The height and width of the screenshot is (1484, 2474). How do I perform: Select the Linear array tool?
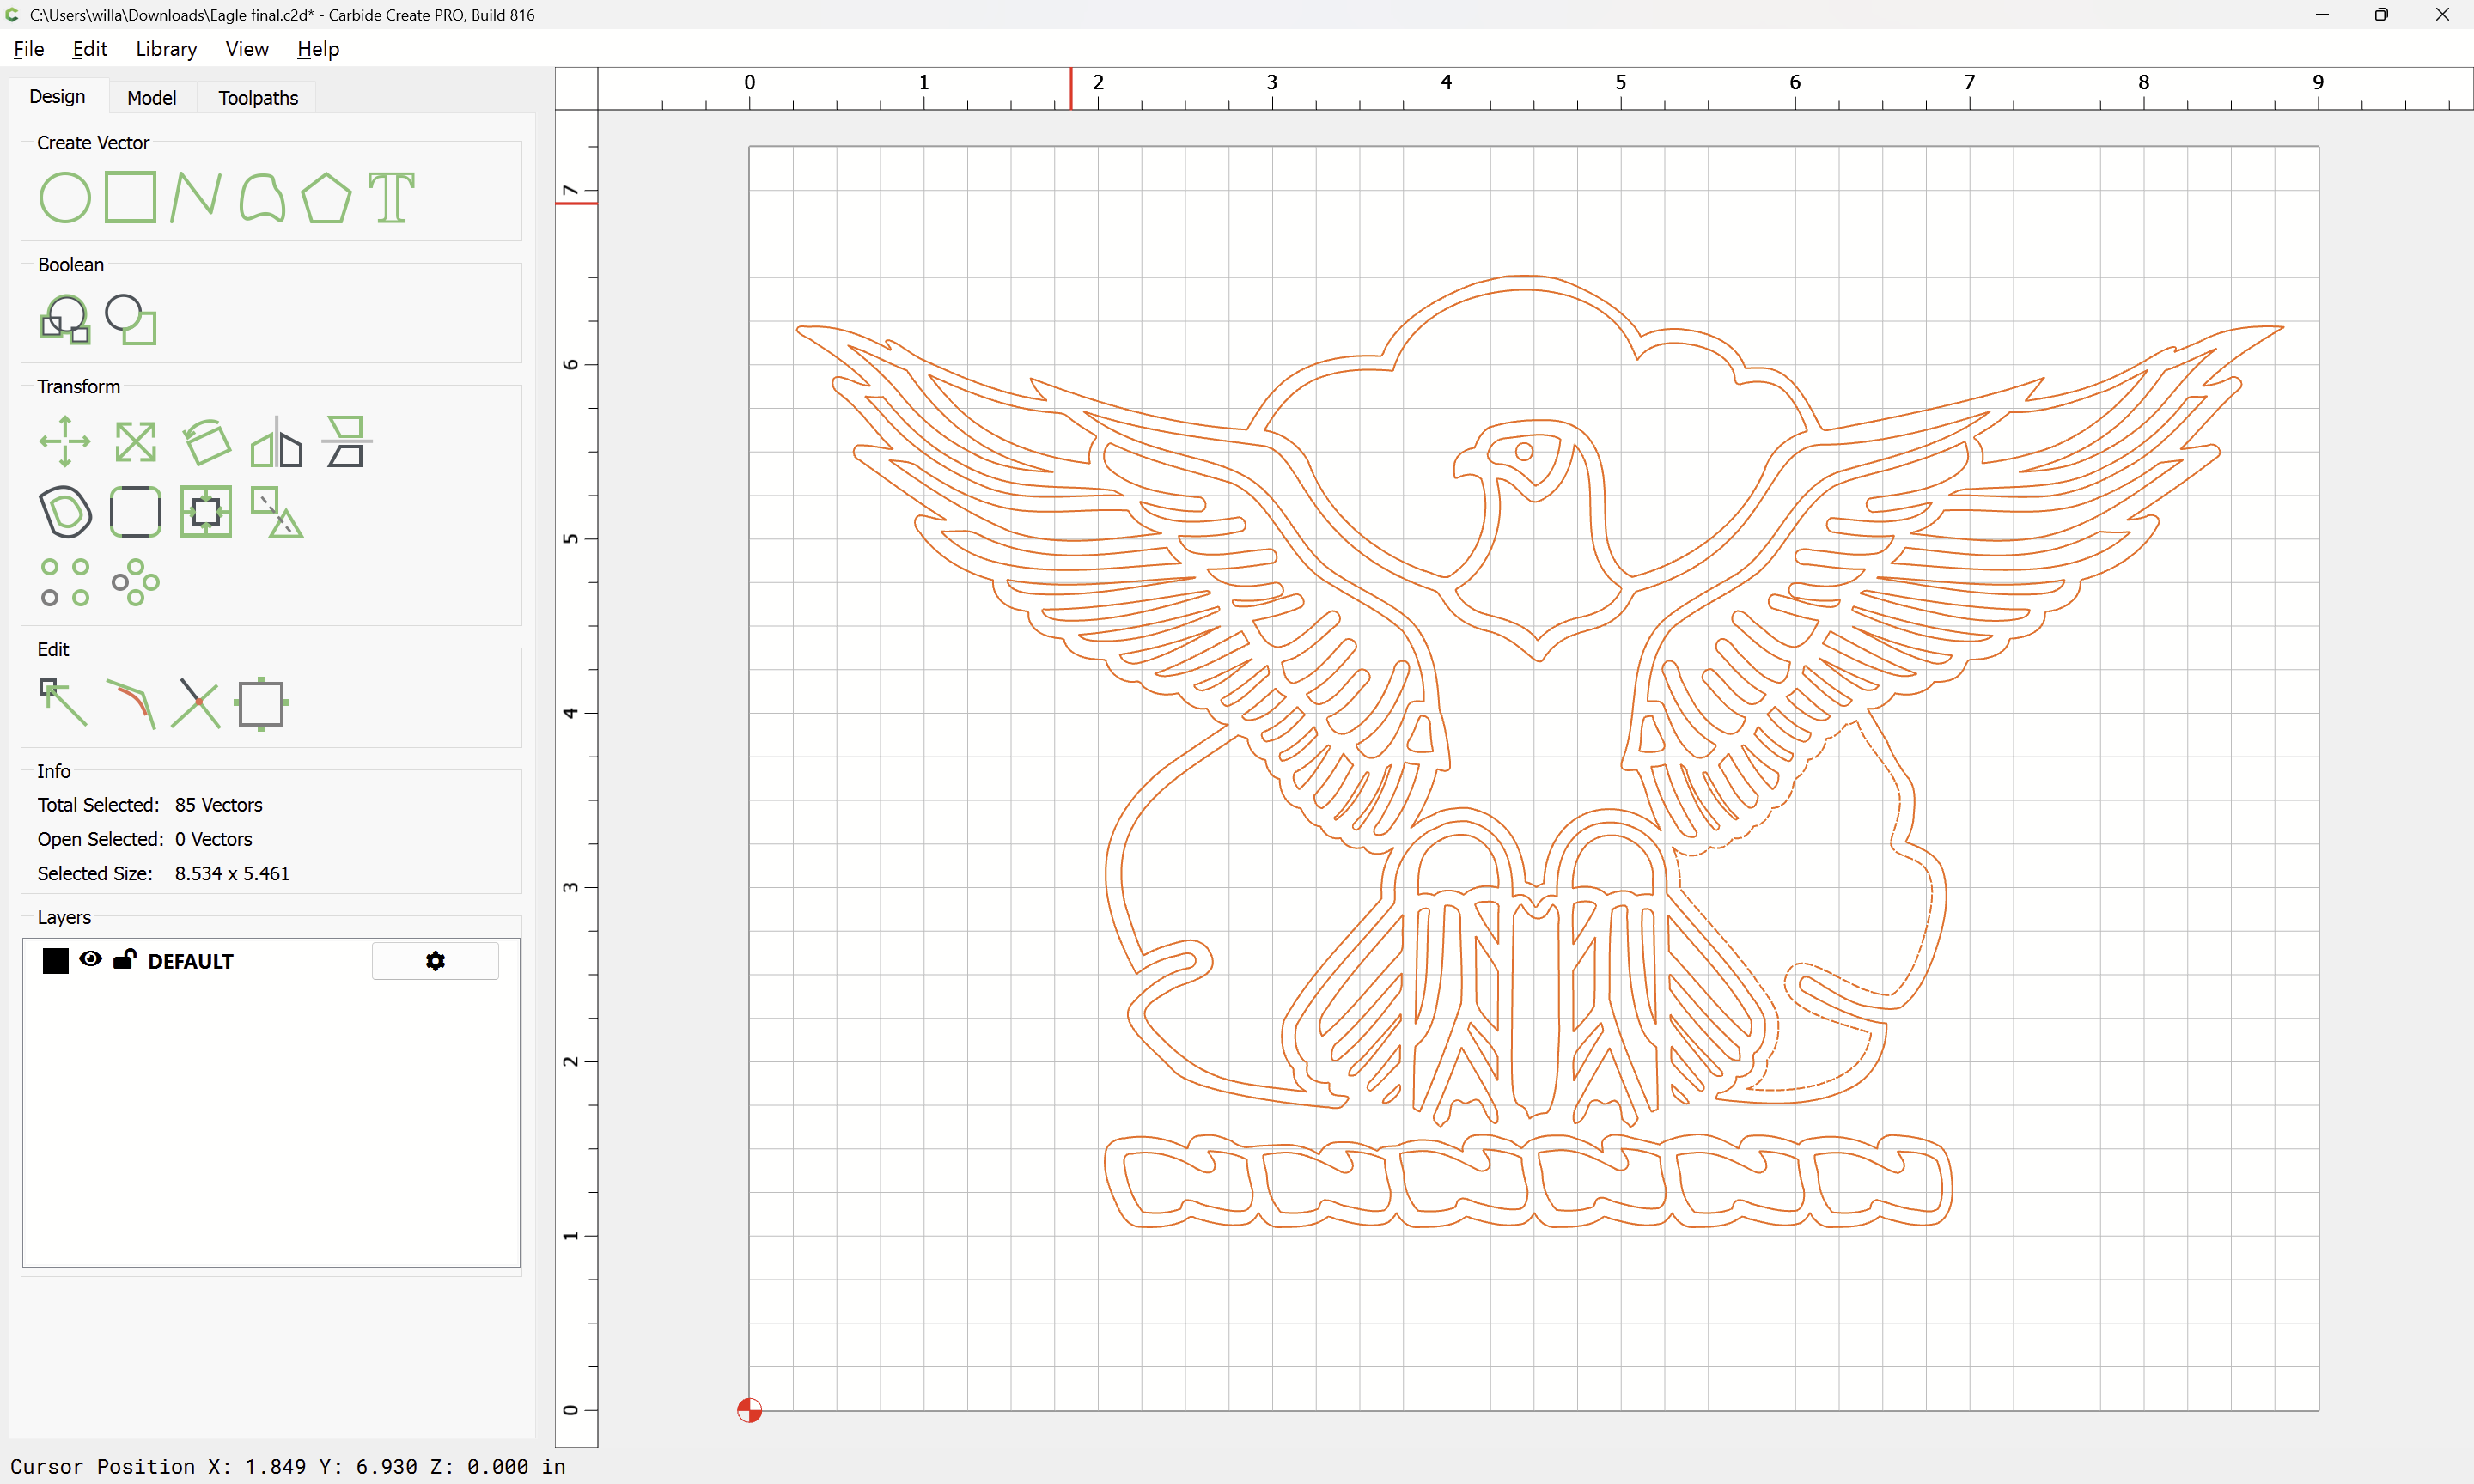pyautogui.click(x=65, y=582)
